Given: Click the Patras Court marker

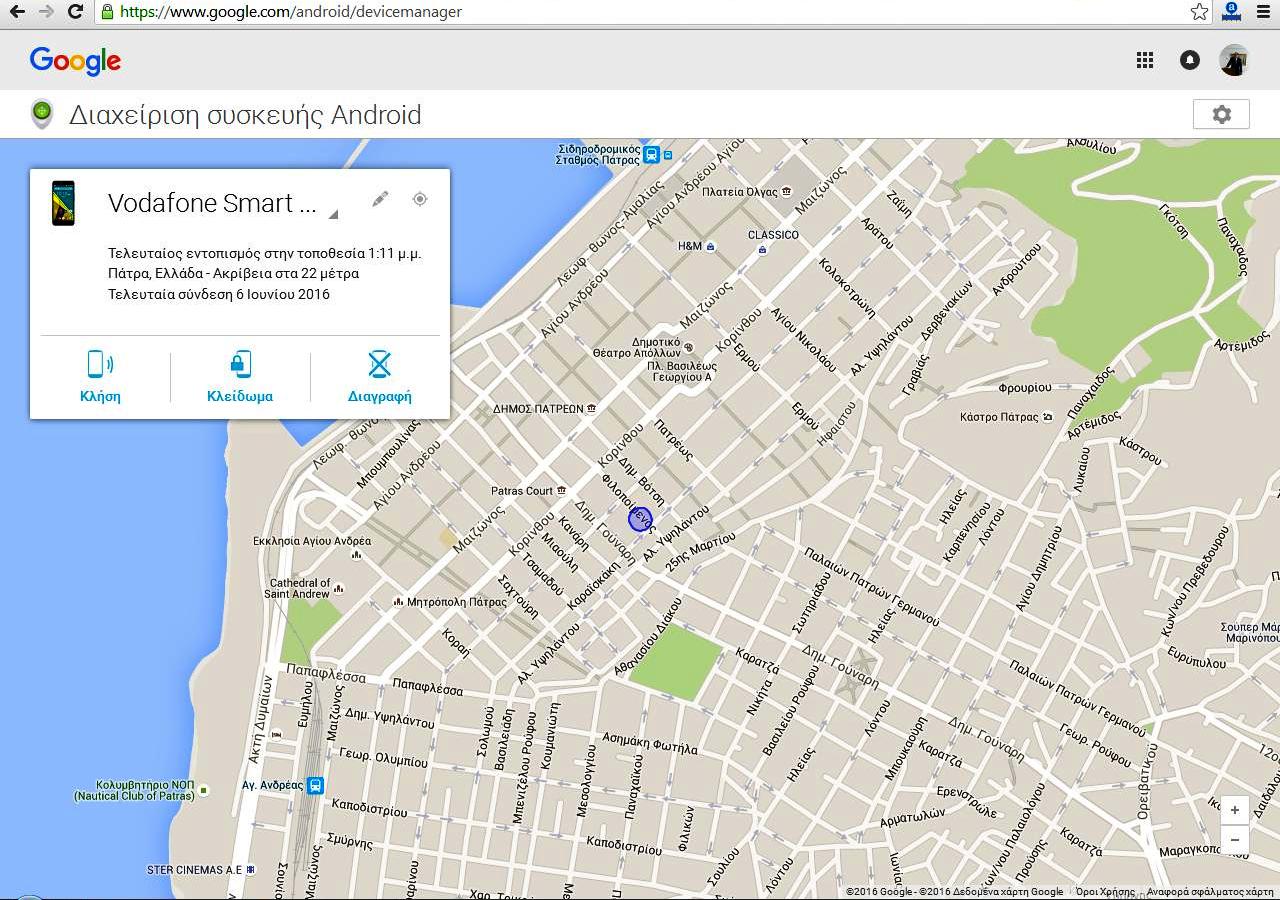Looking at the screenshot, I should click(x=563, y=491).
